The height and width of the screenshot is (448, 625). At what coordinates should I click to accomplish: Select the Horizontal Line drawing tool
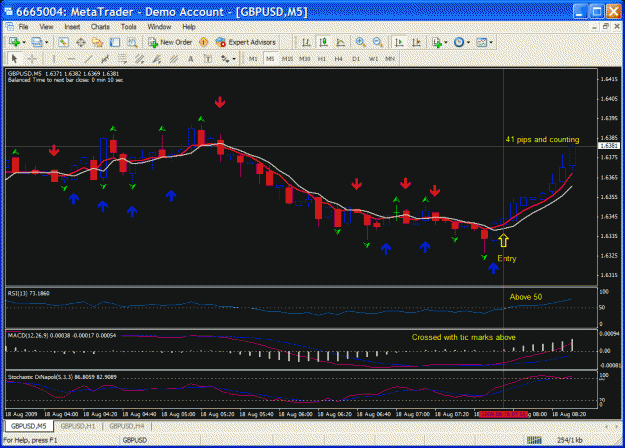[71, 59]
